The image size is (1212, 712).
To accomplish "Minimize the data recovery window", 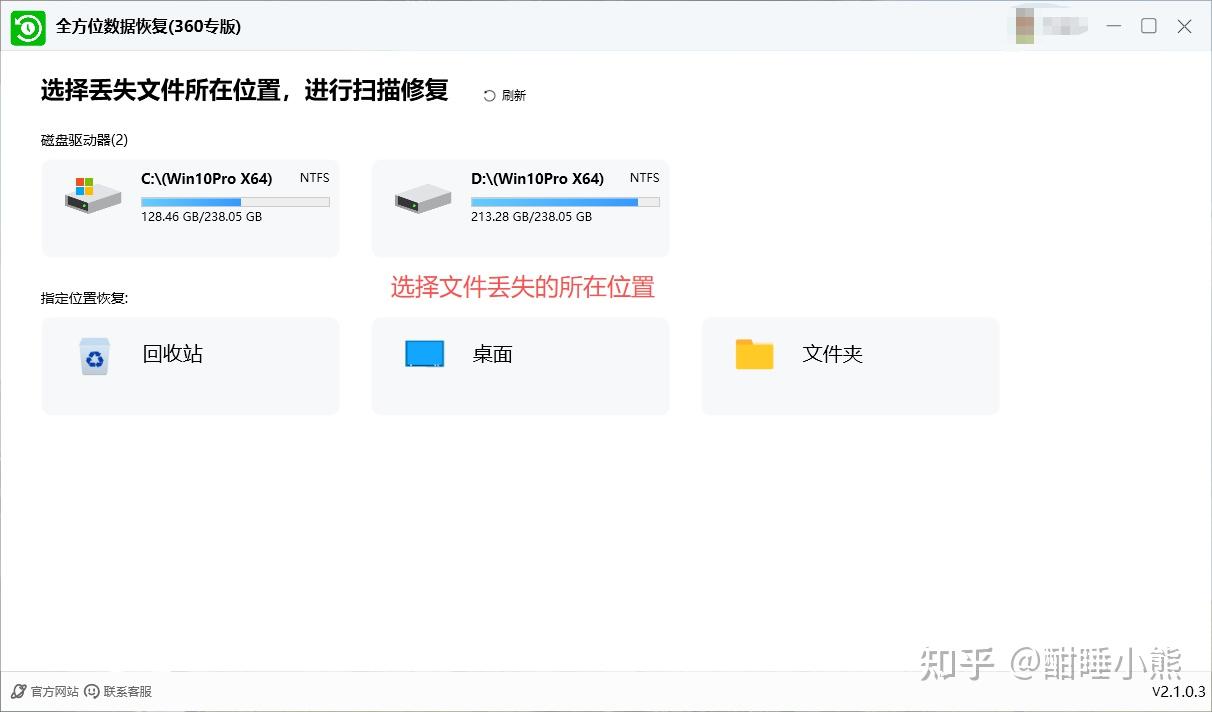I will coord(1114,27).
